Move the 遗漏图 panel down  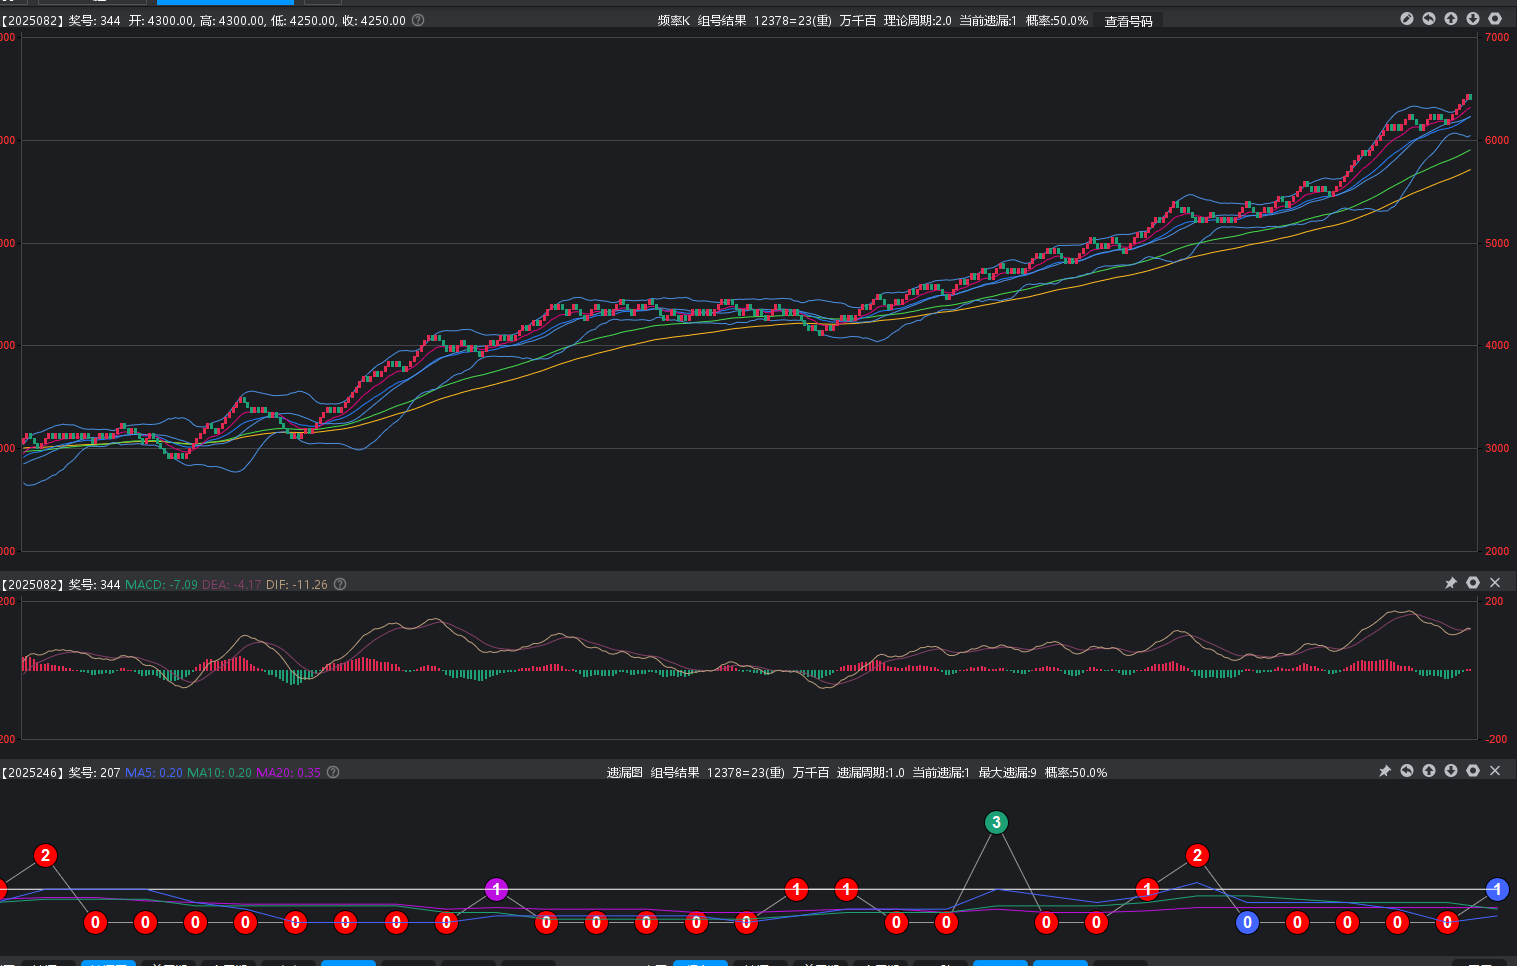[x=1451, y=771]
